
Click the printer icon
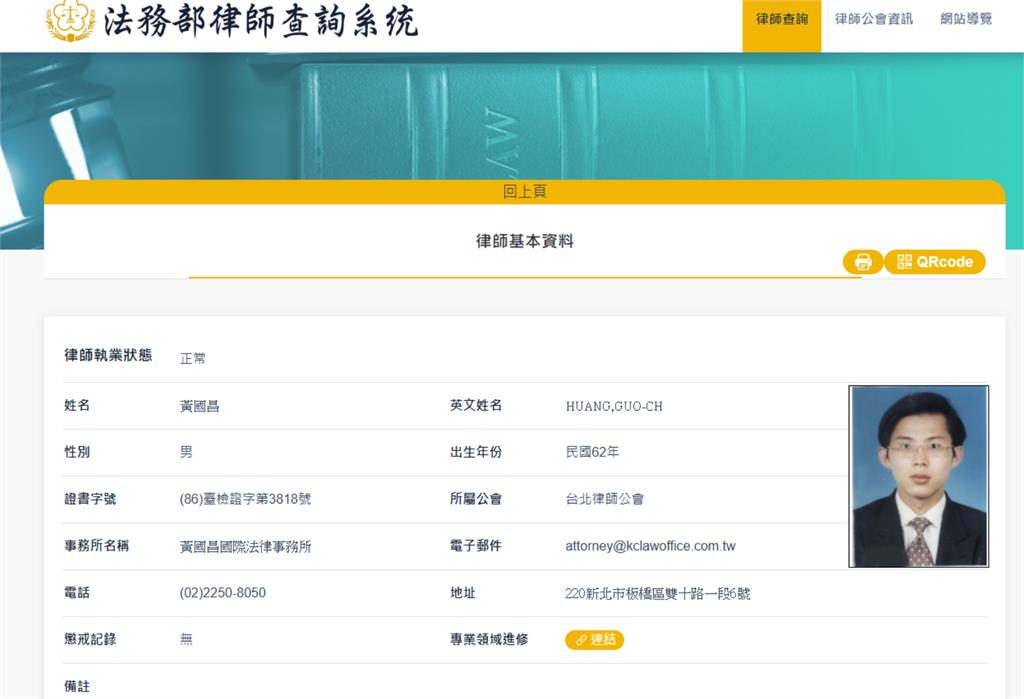coord(863,261)
